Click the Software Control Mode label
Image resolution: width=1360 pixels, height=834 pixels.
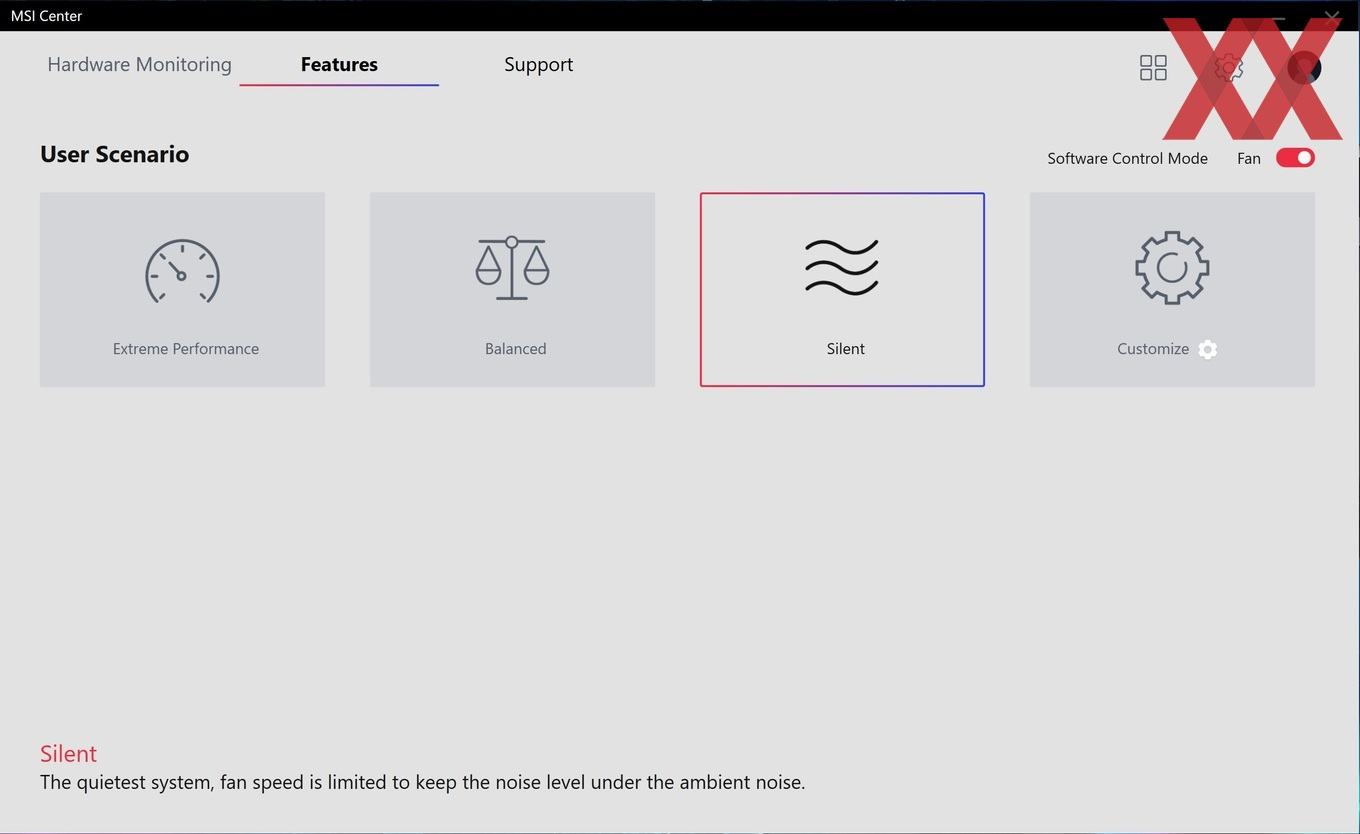(1127, 158)
